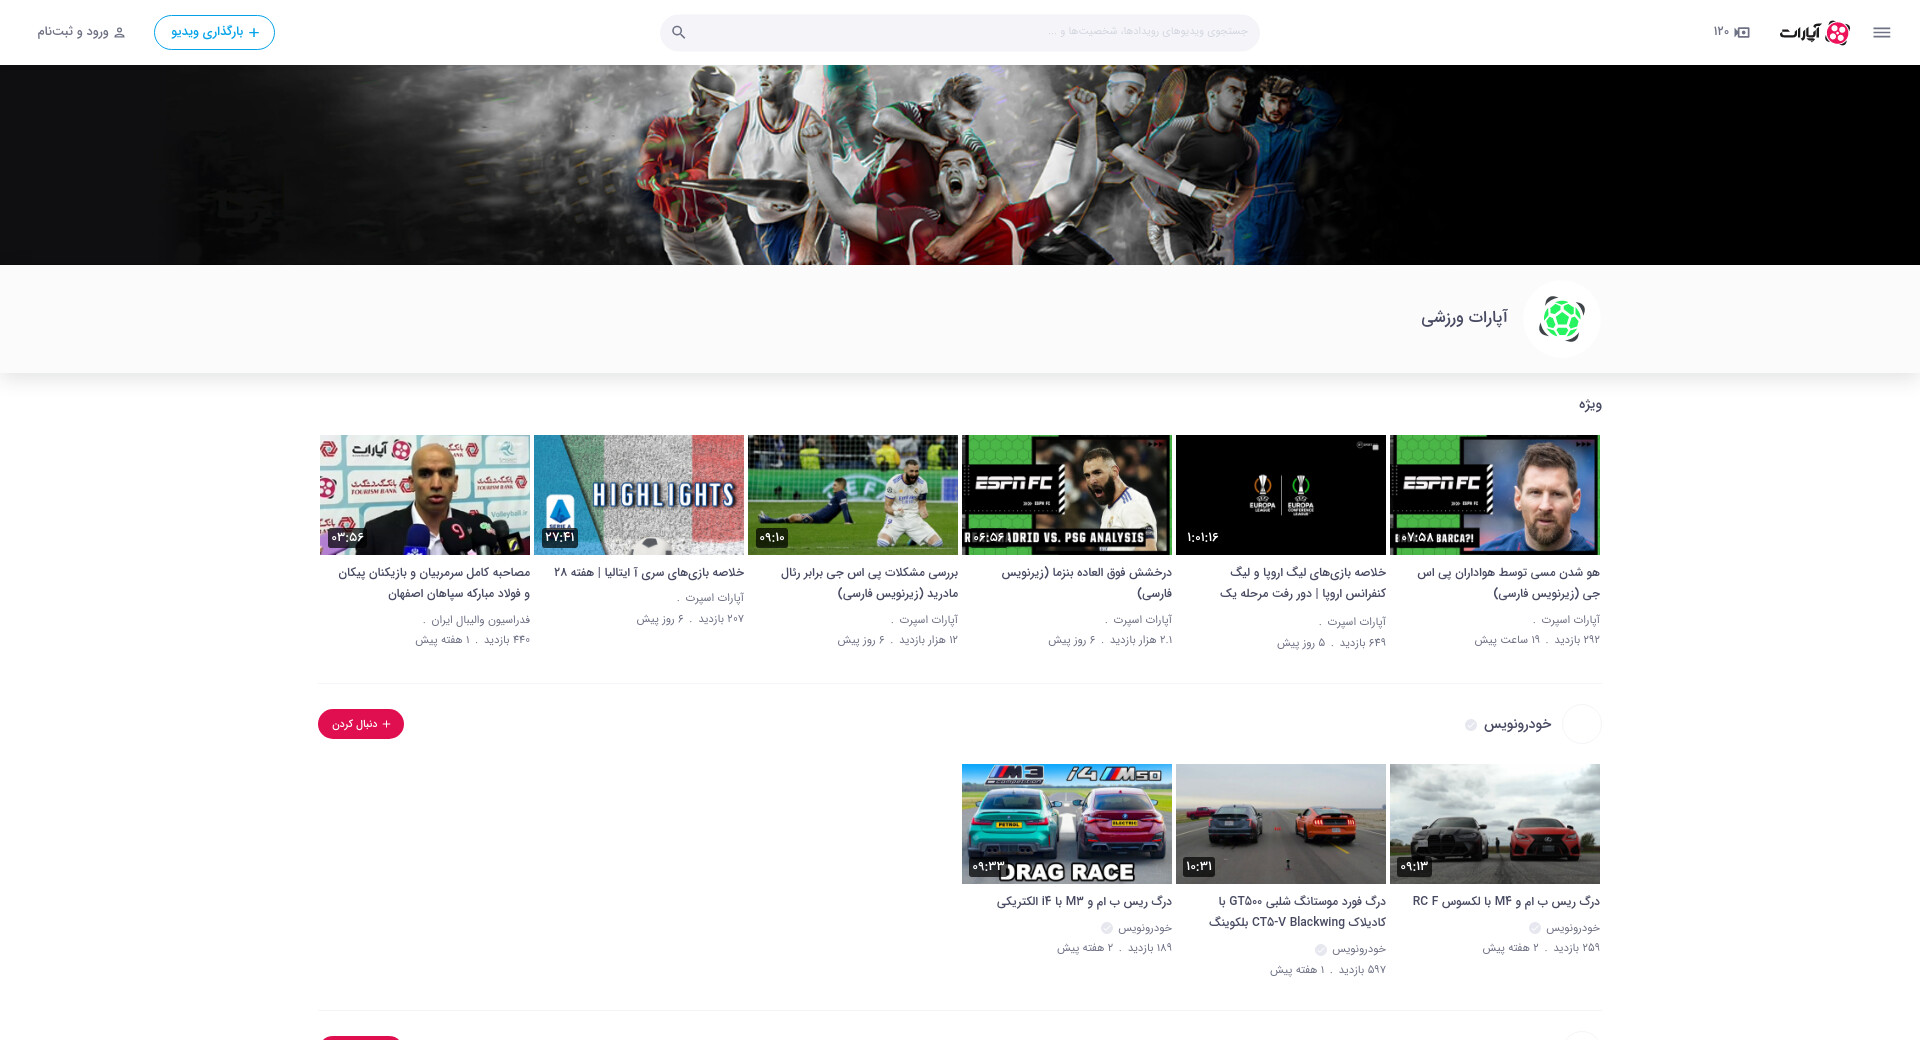Click verified badge under M3 vs i4 video
1920x1040 pixels.
[1107, 928]
